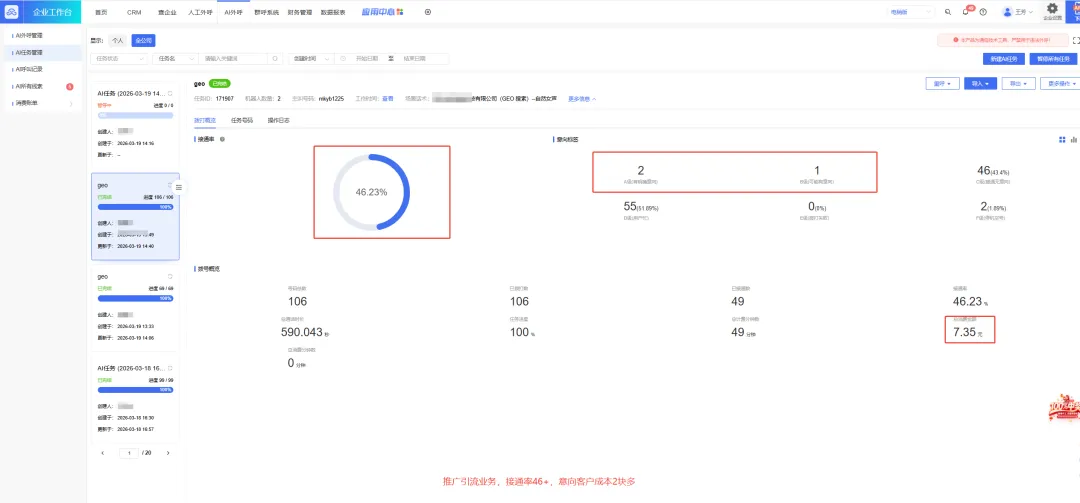Open the header search magnifier icon
Image resolution: width=1080 pixels, height=503 pixels.
pyautogui.click(x=948, y=12)
